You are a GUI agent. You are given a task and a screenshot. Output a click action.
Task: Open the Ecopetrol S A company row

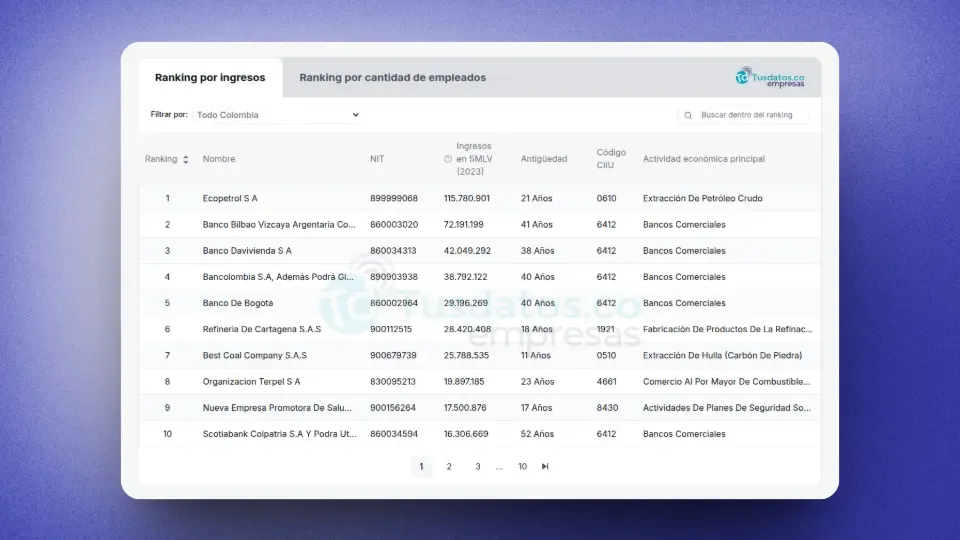[x=230, y=198]
